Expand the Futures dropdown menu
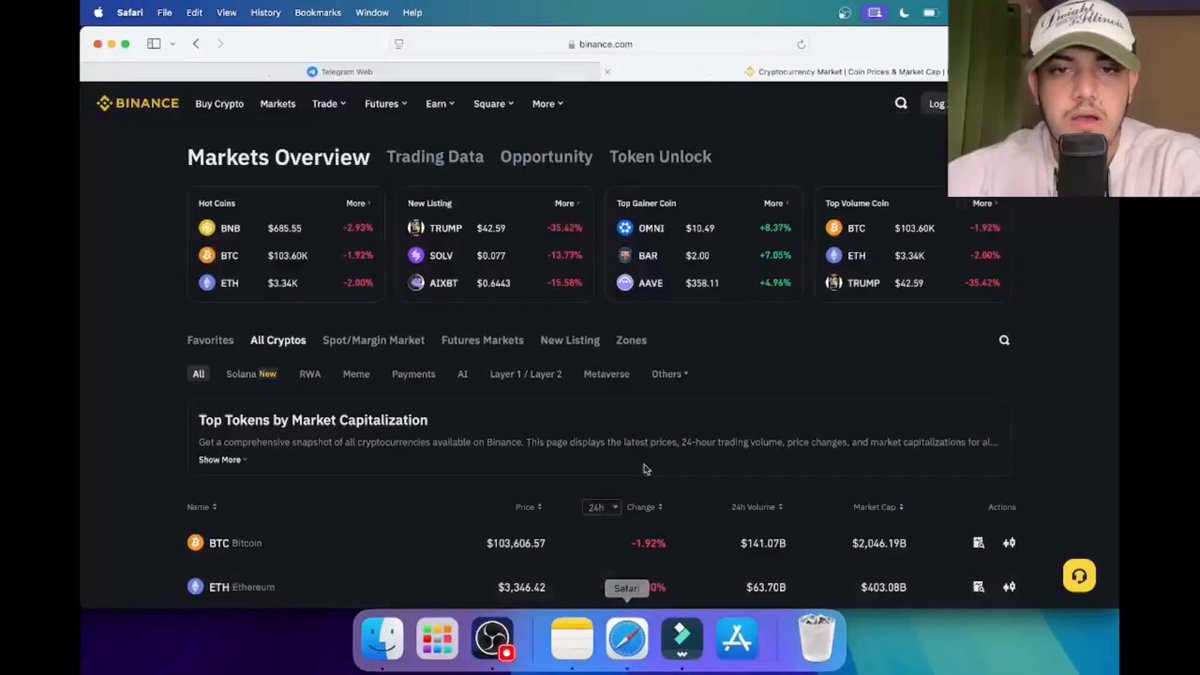 (x=386, y=104)
